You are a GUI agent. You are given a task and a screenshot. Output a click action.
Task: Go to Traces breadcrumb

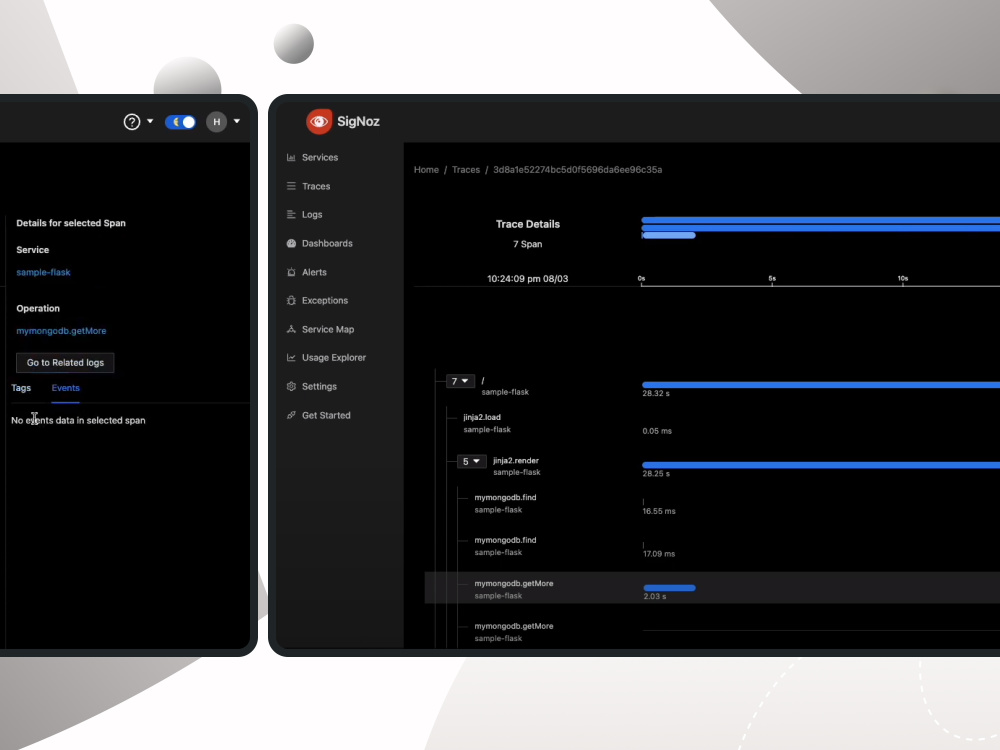pos(466,170)
